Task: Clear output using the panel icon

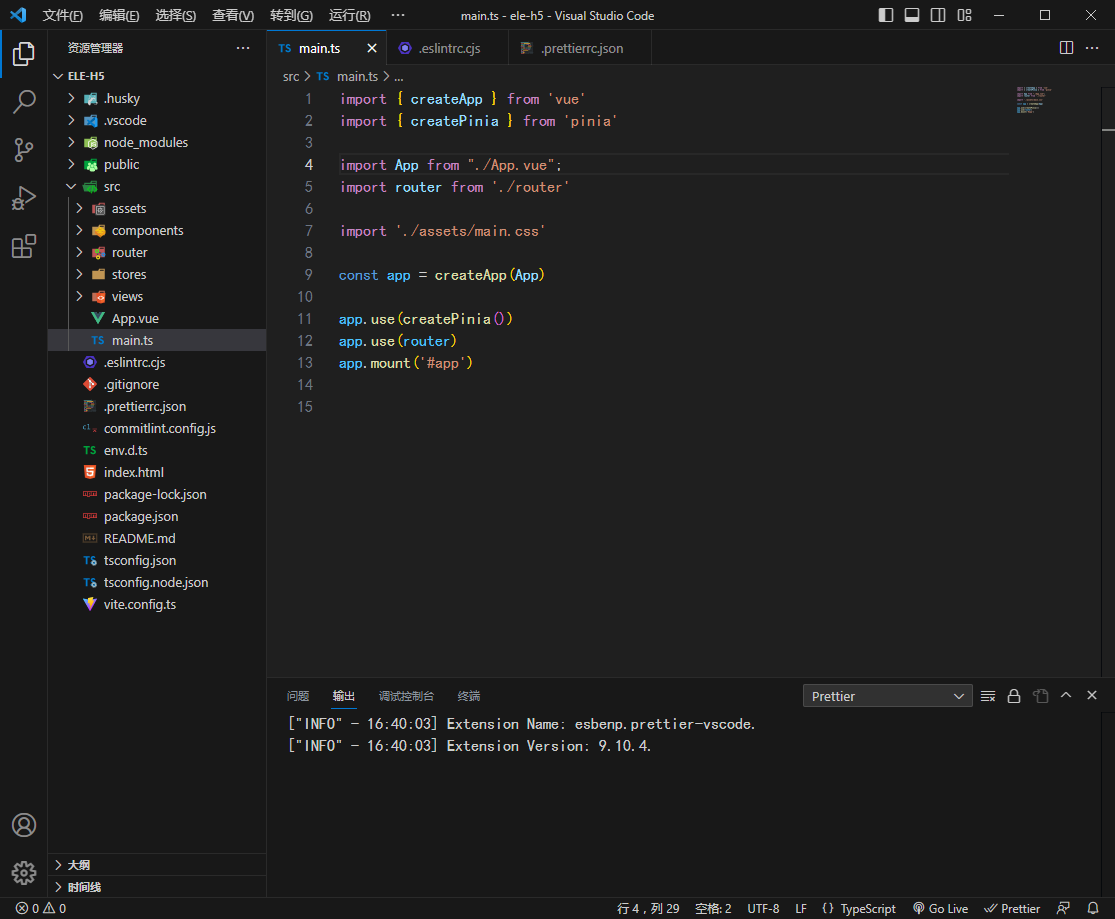Action: coord(988,696)
